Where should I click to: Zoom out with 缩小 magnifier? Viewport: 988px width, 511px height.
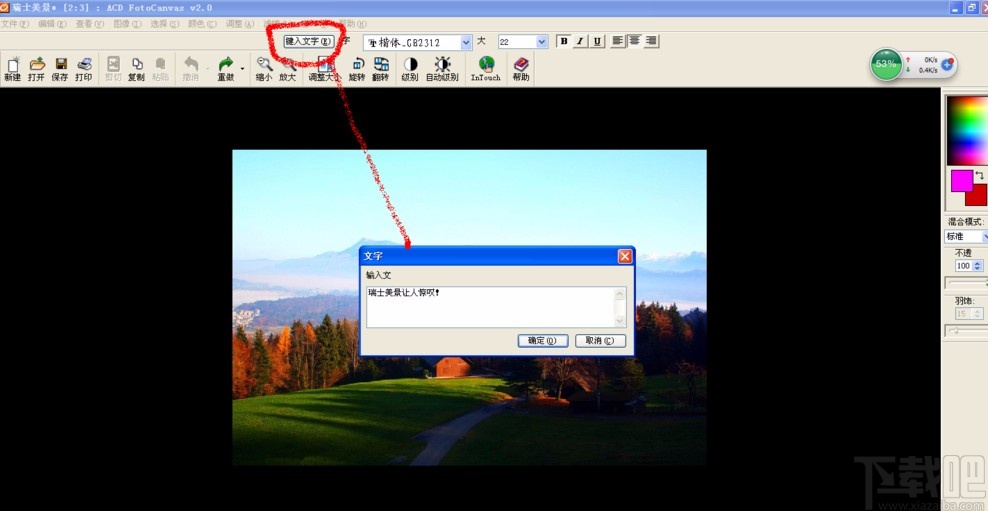pos(264,69)
